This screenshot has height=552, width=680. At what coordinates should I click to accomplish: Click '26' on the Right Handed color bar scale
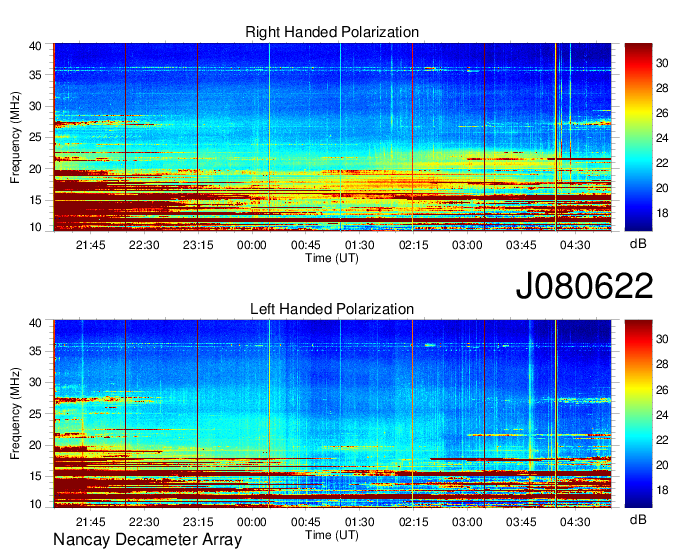coord(662,113)
